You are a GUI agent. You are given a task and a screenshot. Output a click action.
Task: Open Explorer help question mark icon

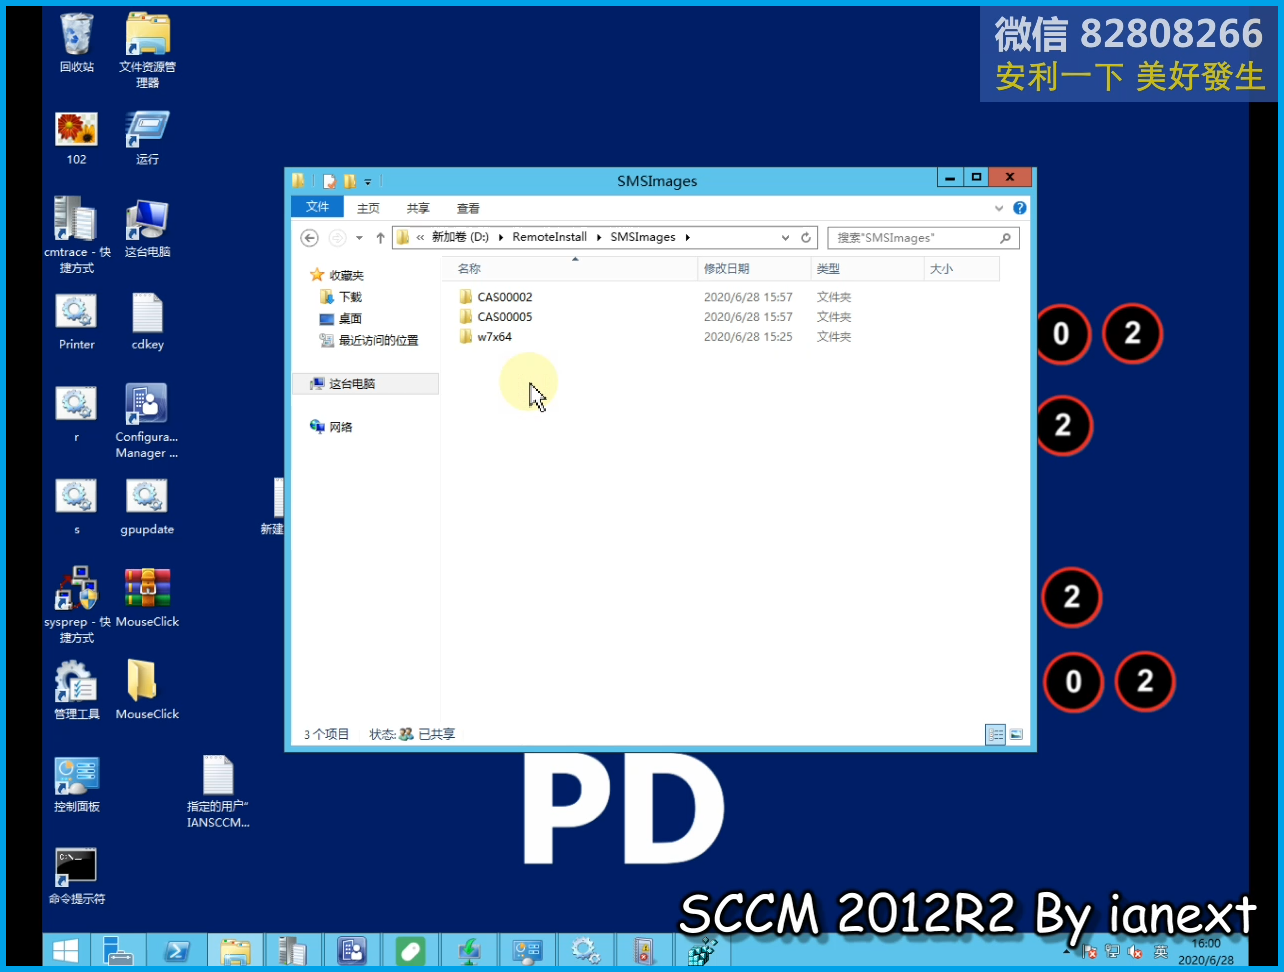click(x=1019, y=208)
